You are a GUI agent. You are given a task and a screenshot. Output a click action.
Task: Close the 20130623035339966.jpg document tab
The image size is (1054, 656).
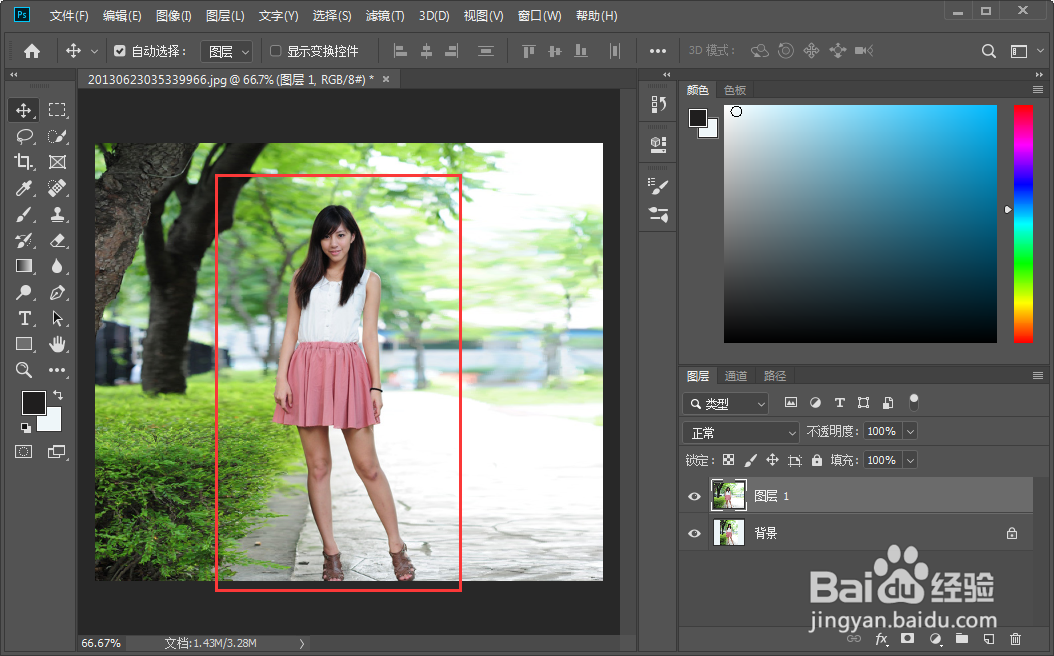pos(386,79)
